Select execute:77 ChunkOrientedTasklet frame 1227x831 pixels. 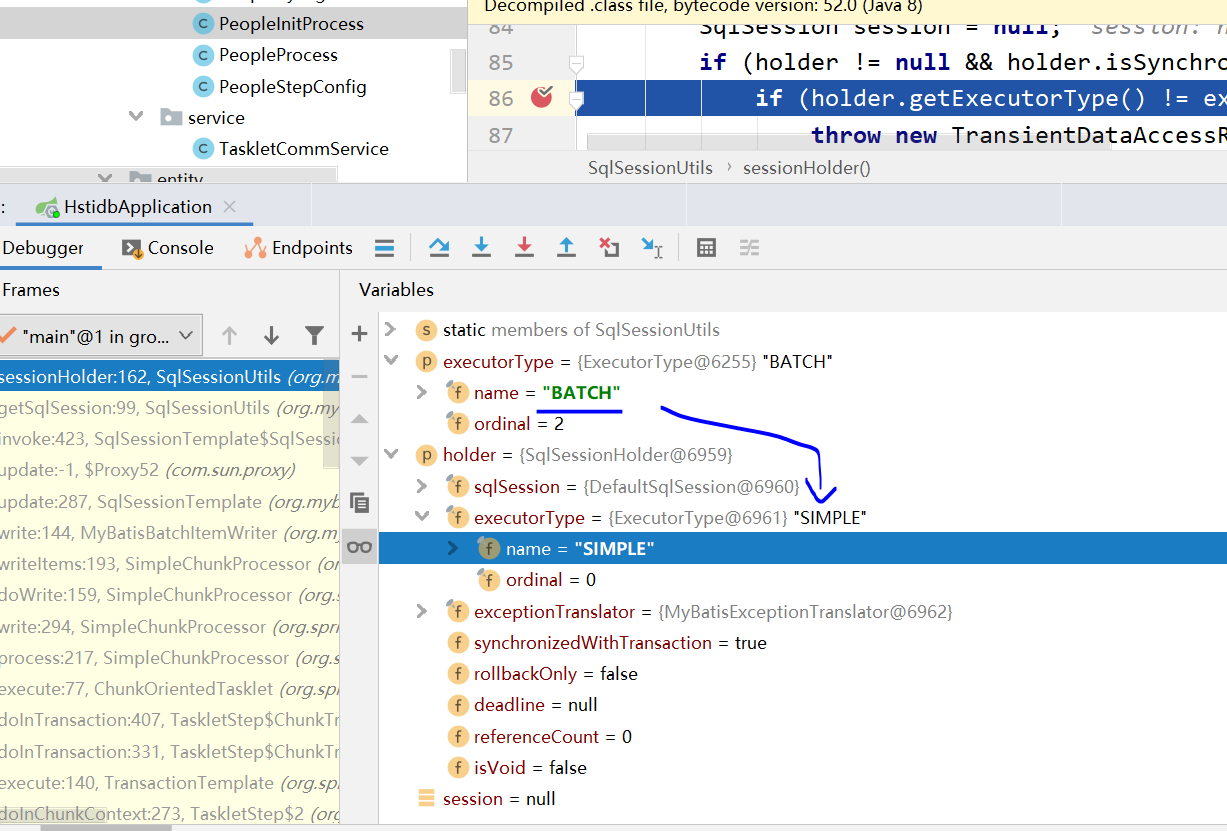pyautogui.click(x=169, y=689)
